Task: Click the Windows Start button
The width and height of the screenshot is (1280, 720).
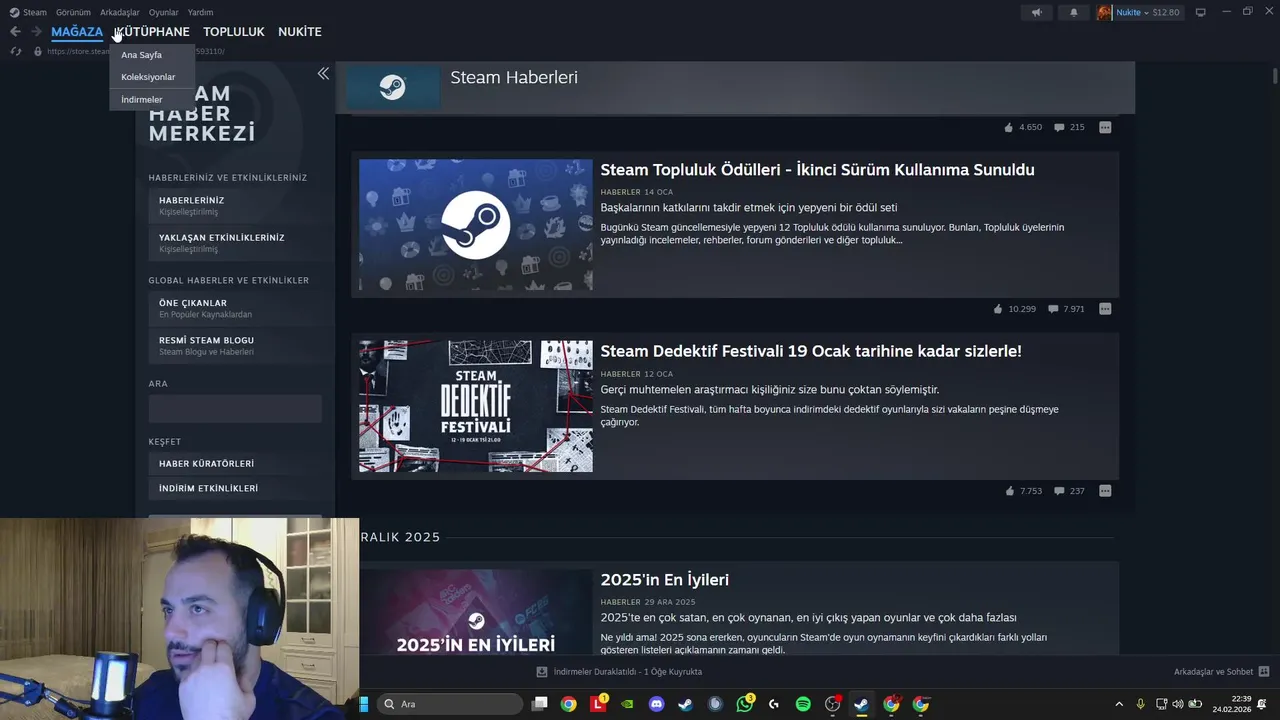Action: 364,704
